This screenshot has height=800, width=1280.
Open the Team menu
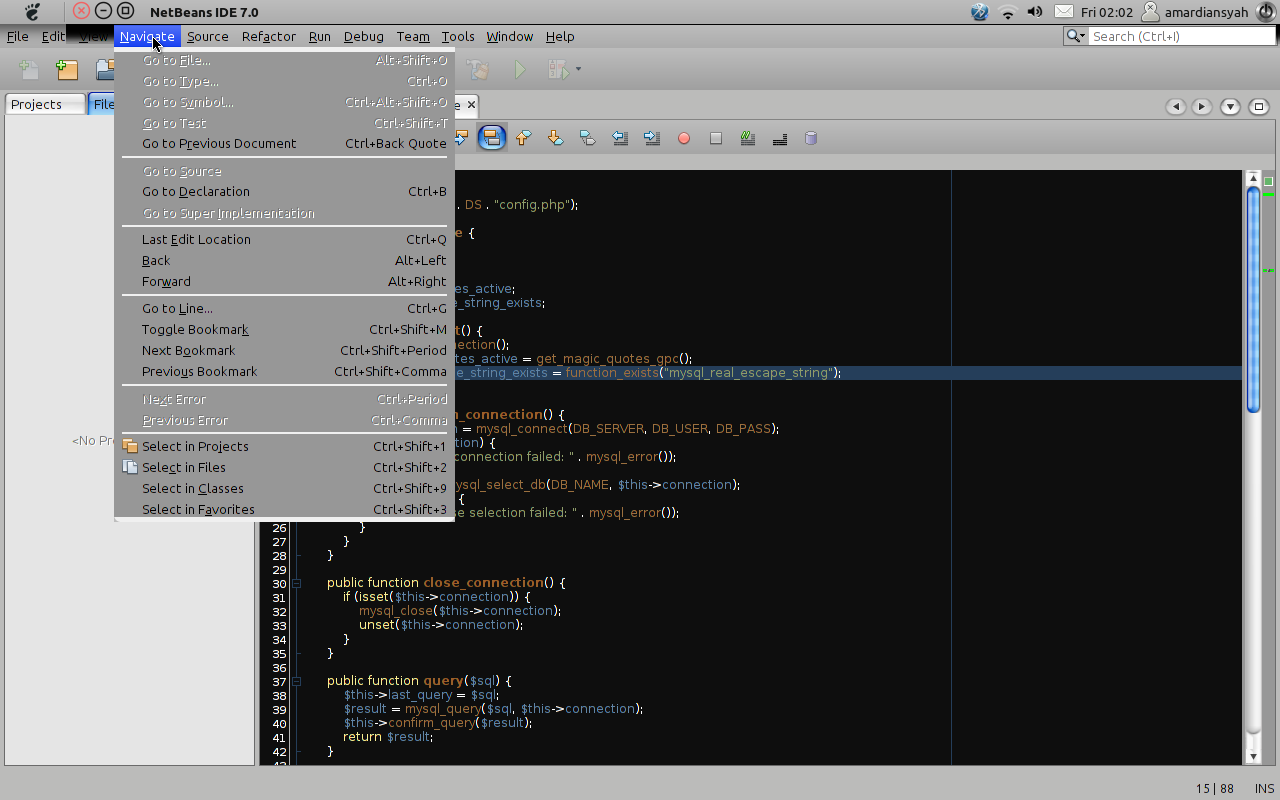coord(413,36)
